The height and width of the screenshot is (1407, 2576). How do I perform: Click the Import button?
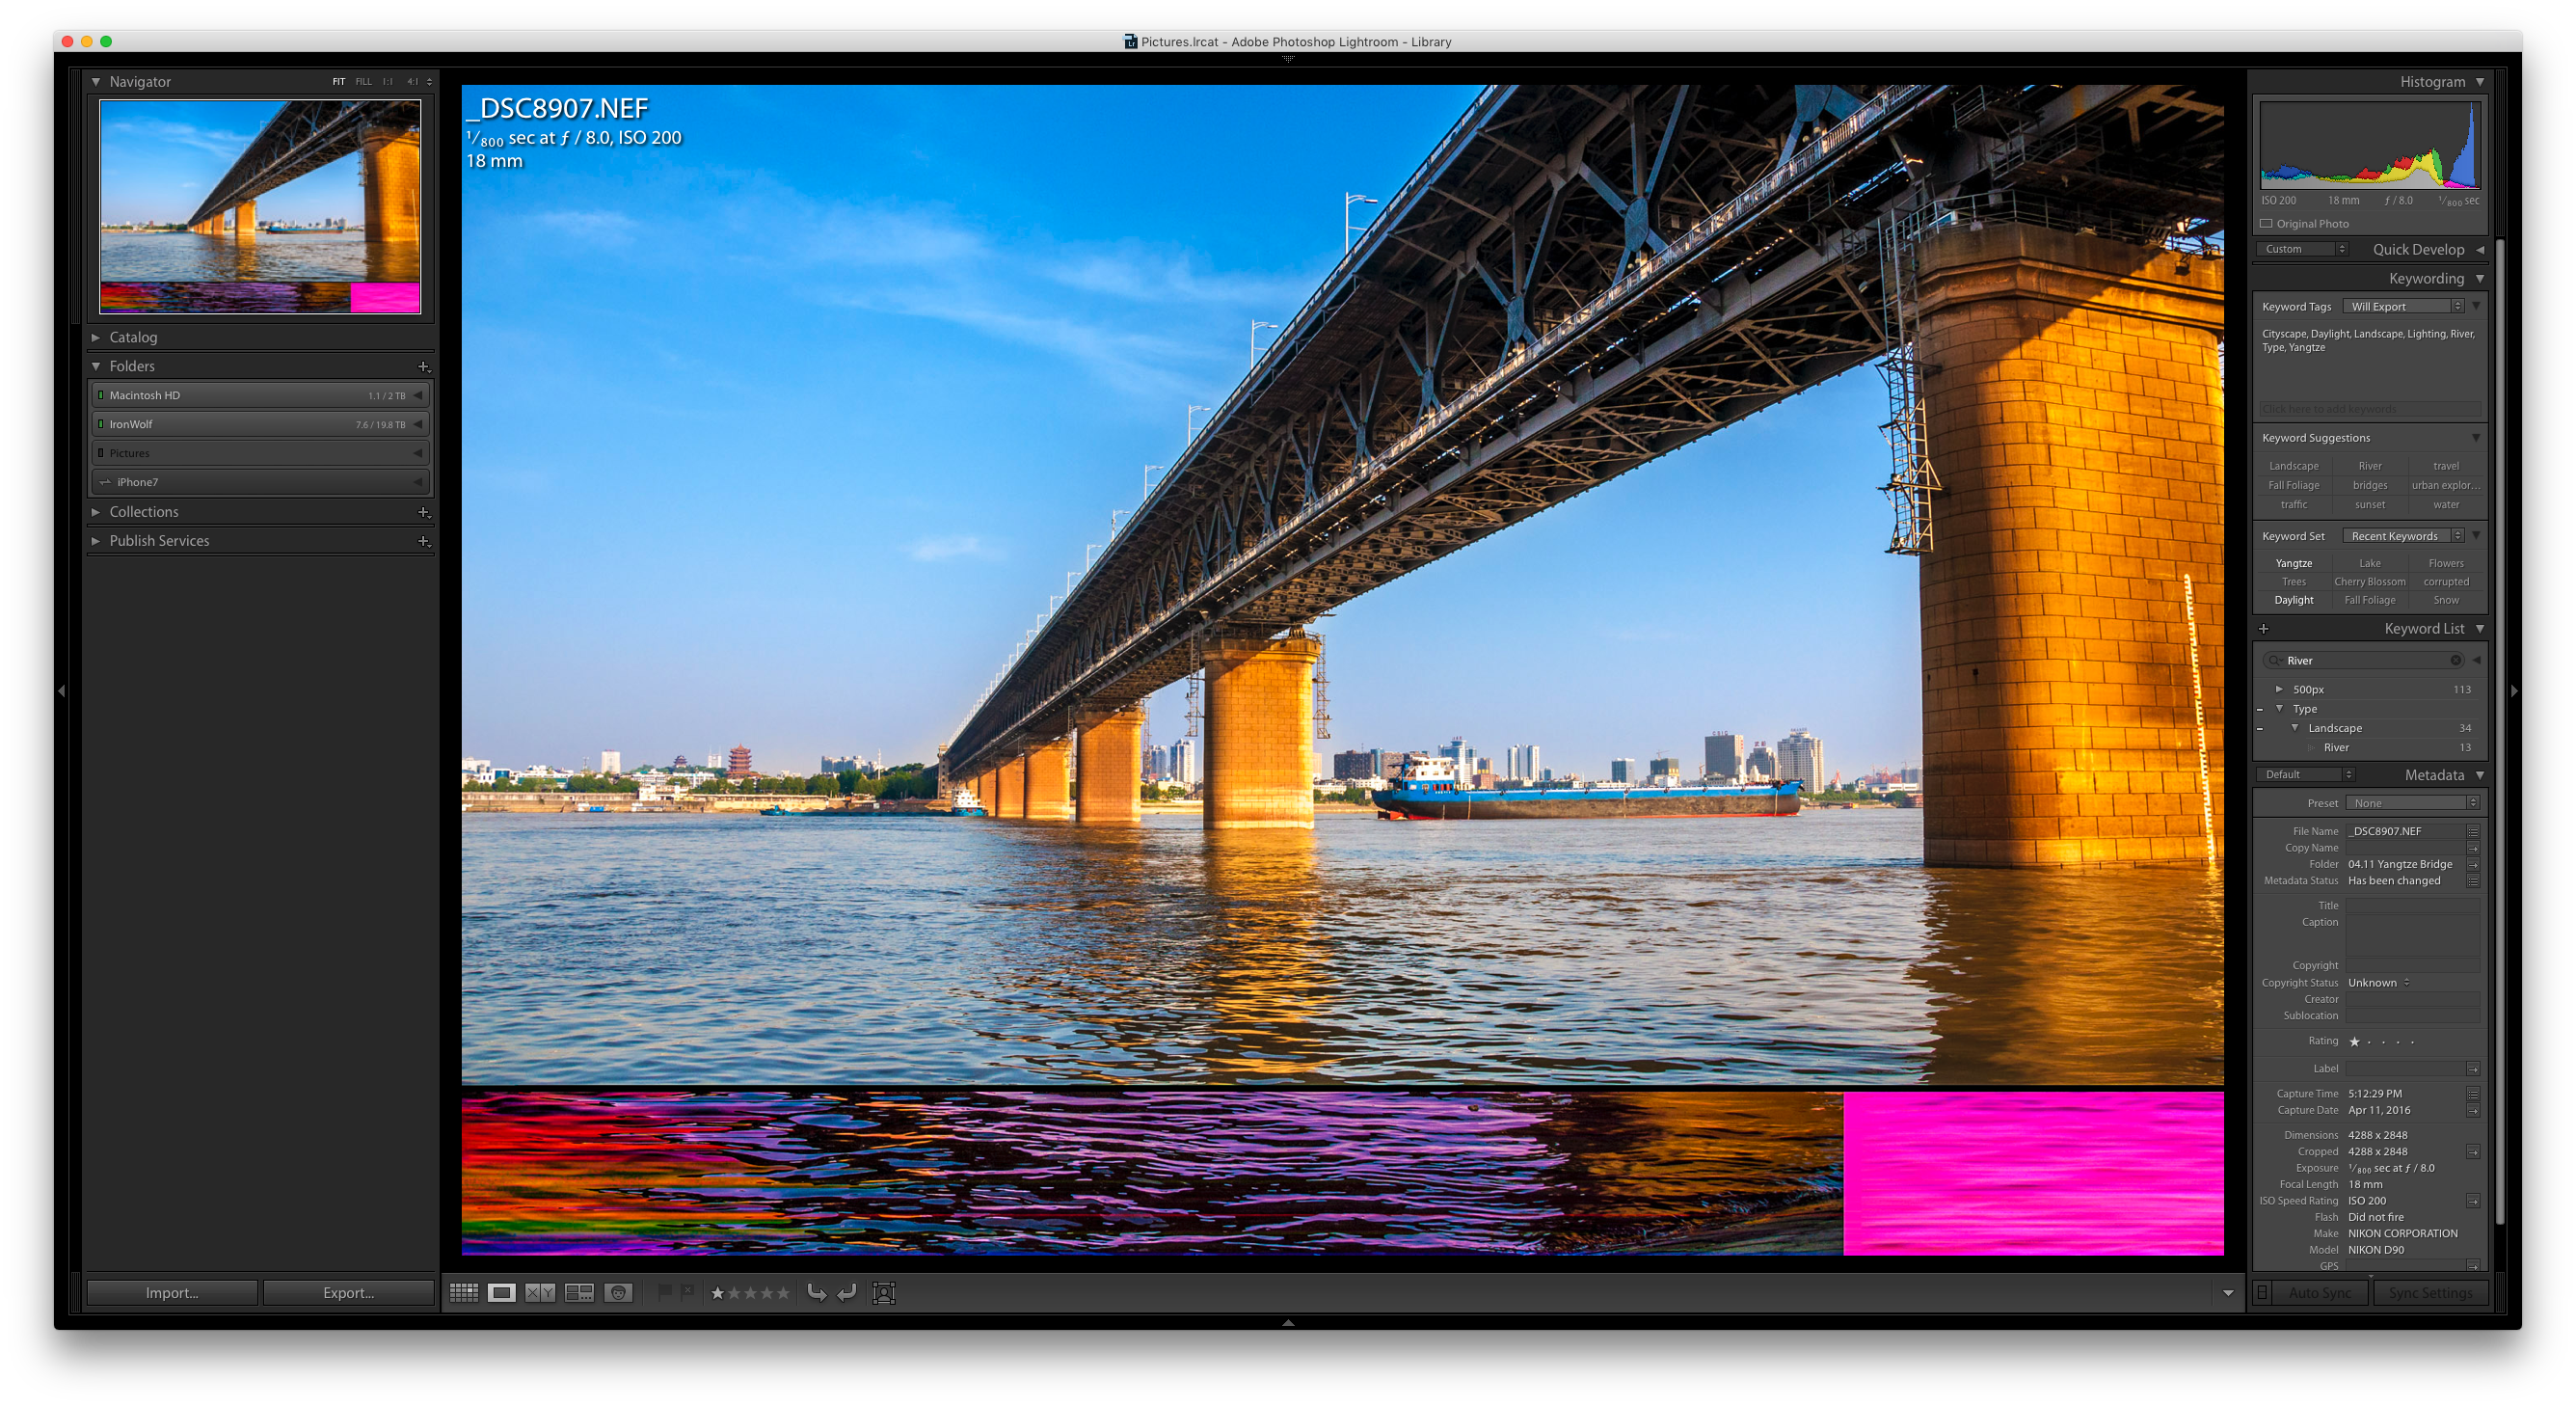(x=172, y=1293)
